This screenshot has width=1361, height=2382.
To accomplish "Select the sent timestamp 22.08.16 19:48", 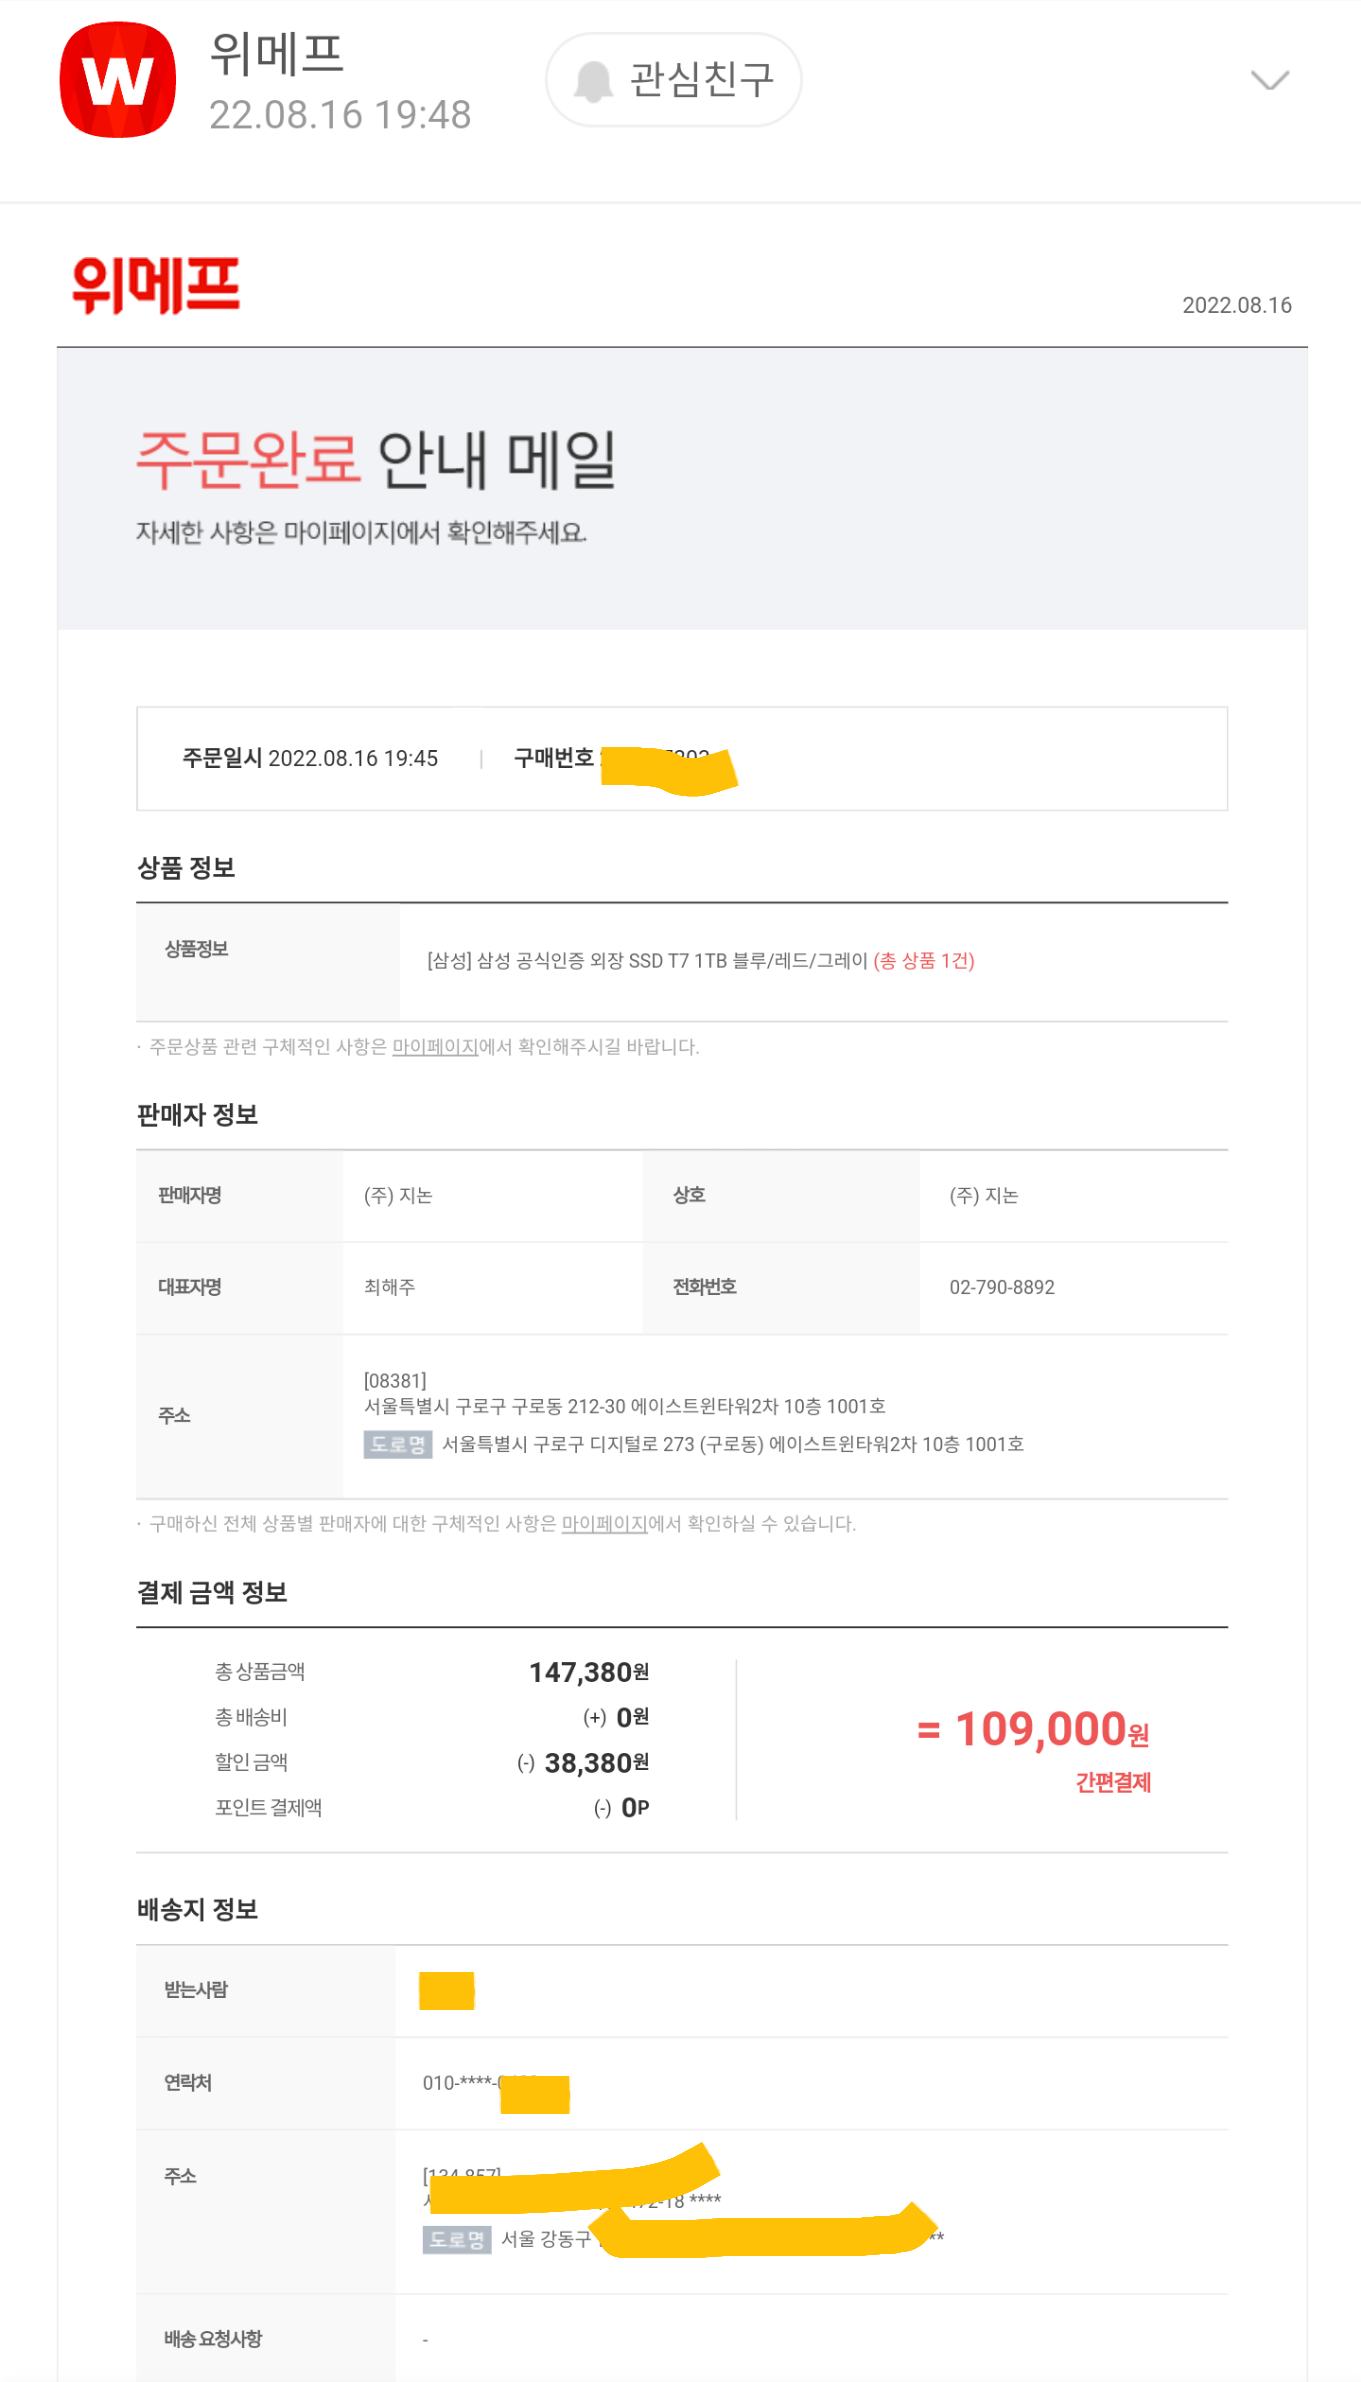I will 340,115.
